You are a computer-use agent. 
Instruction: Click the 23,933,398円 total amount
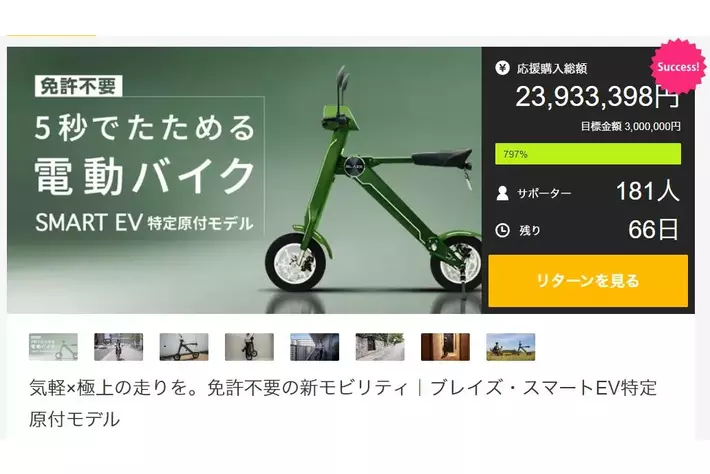tap(598, 96)
